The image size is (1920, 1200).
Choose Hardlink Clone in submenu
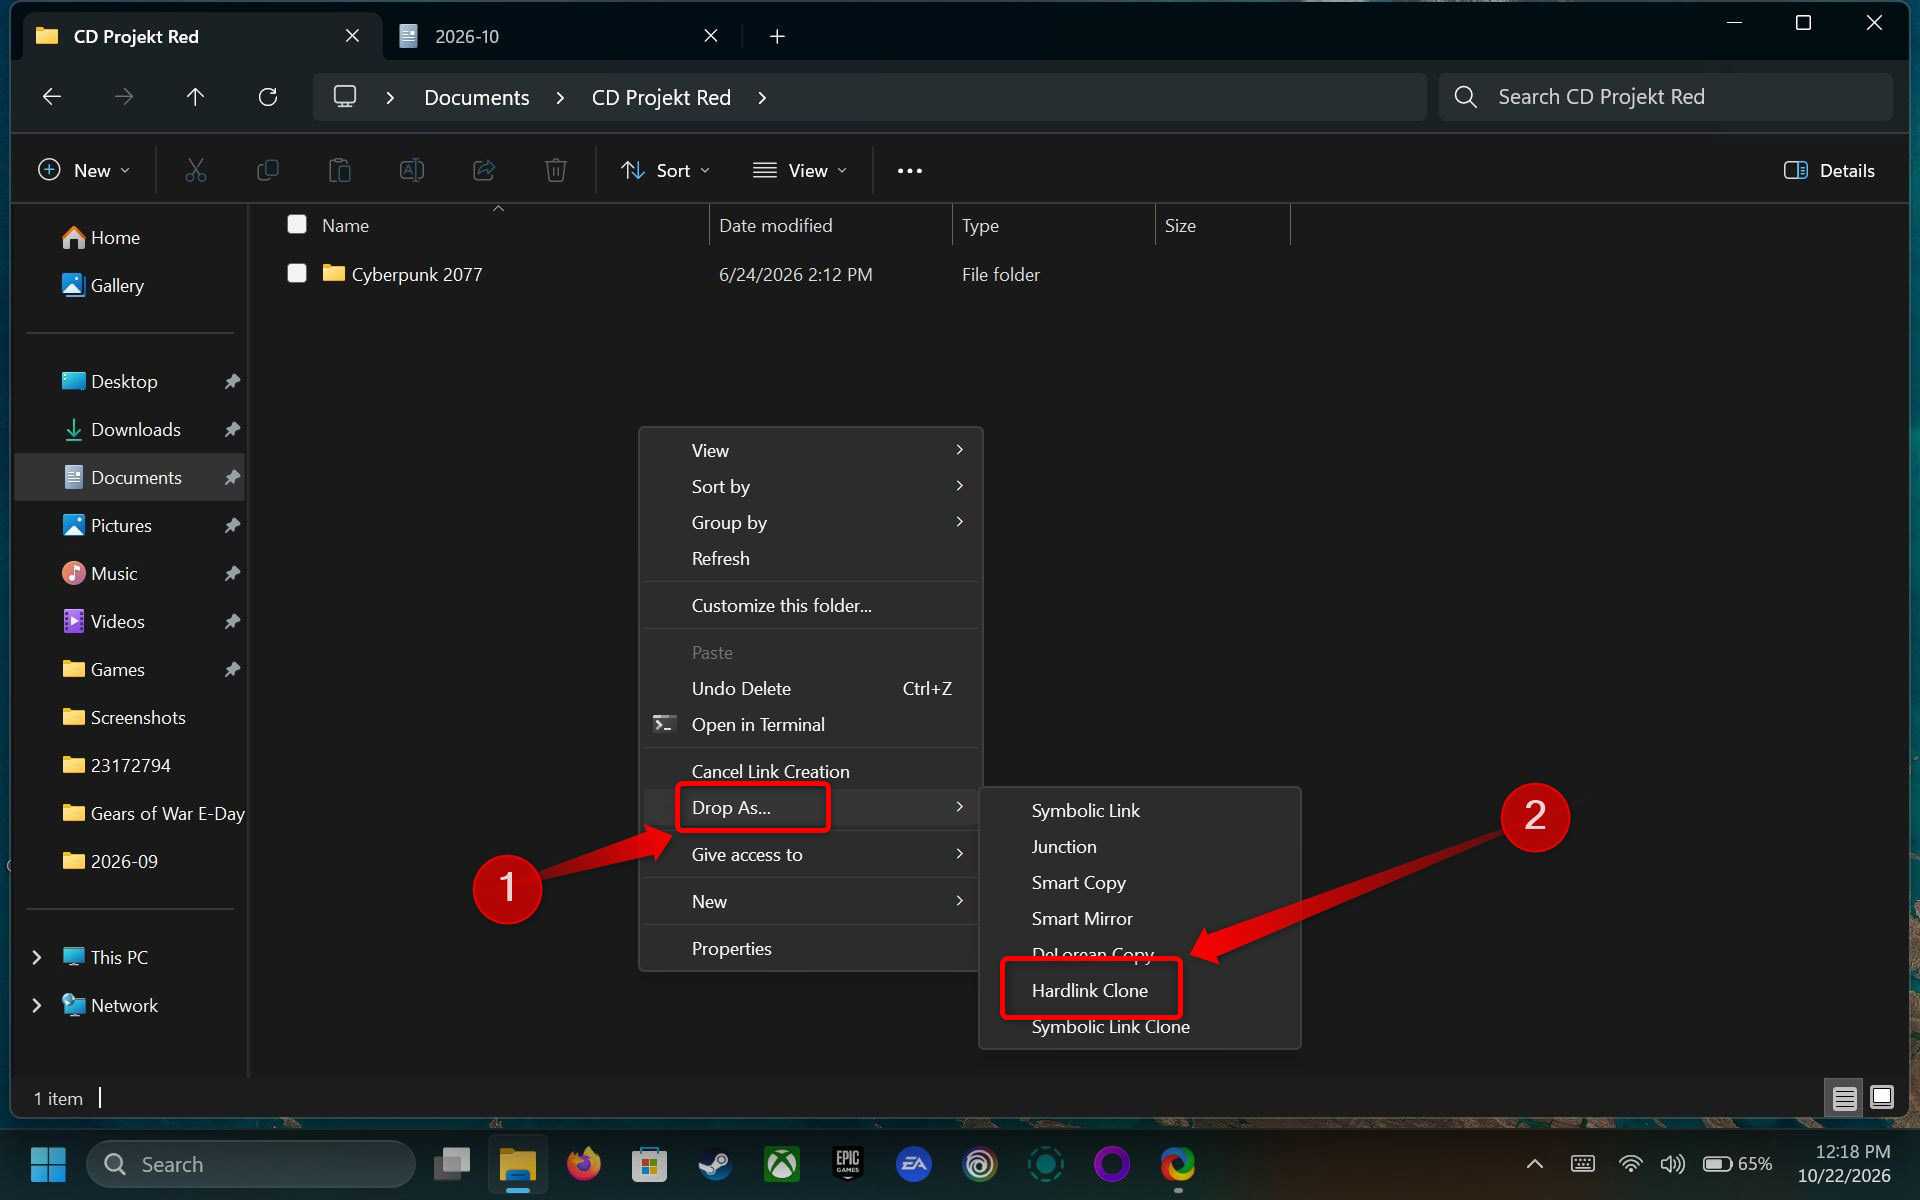[1089, 991]
